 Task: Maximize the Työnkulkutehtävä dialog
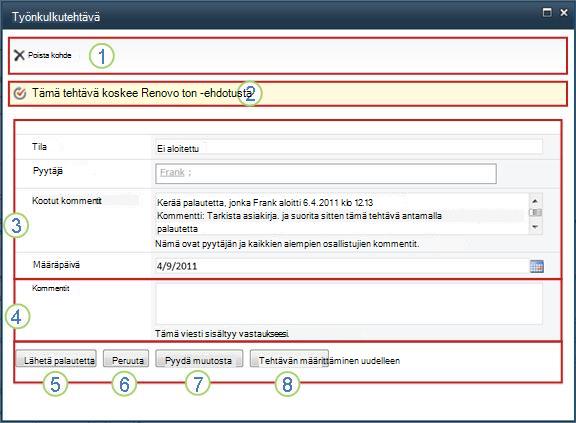pyautogui.click(x=547, y=12)
